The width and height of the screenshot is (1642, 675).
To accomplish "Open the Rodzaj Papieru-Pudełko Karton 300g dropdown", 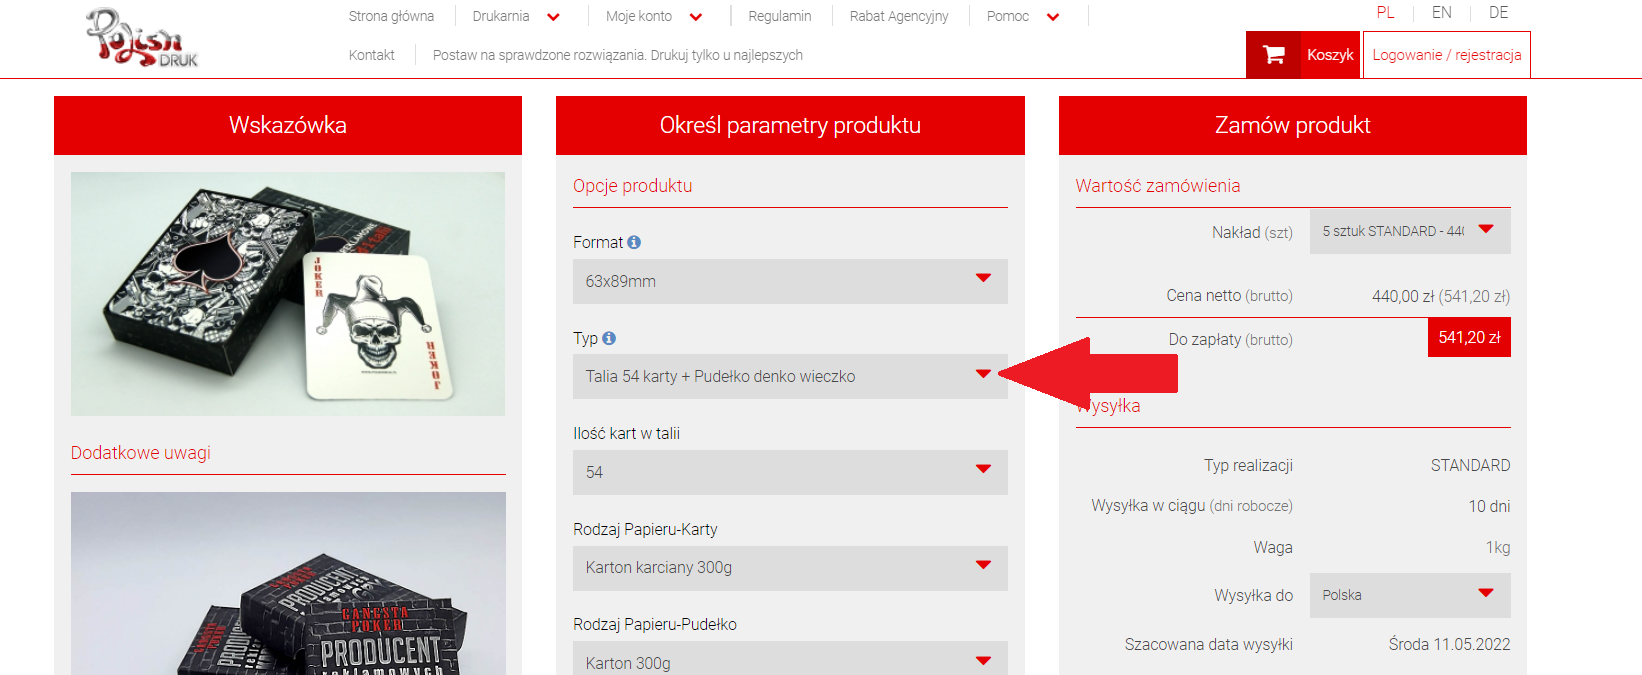I will coord(790,658).
